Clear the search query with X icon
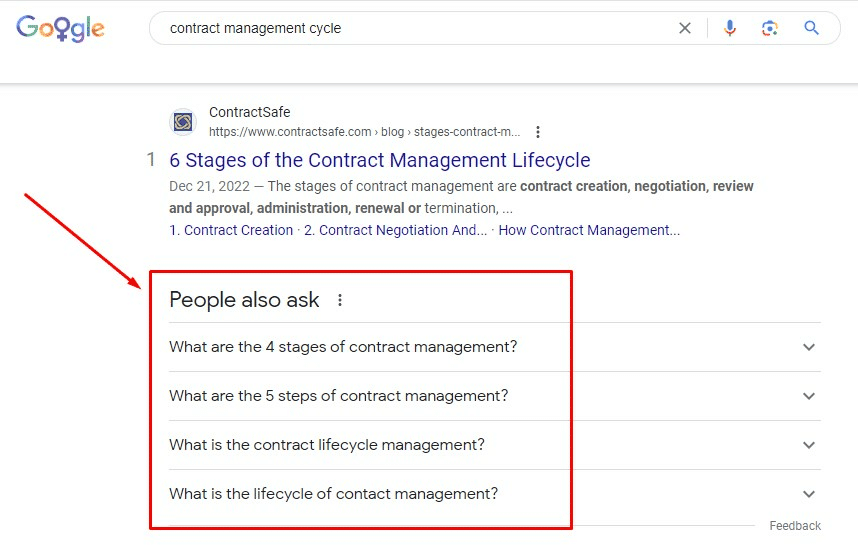The height and width of the screenshot is (551, 858). pos(685,28)
